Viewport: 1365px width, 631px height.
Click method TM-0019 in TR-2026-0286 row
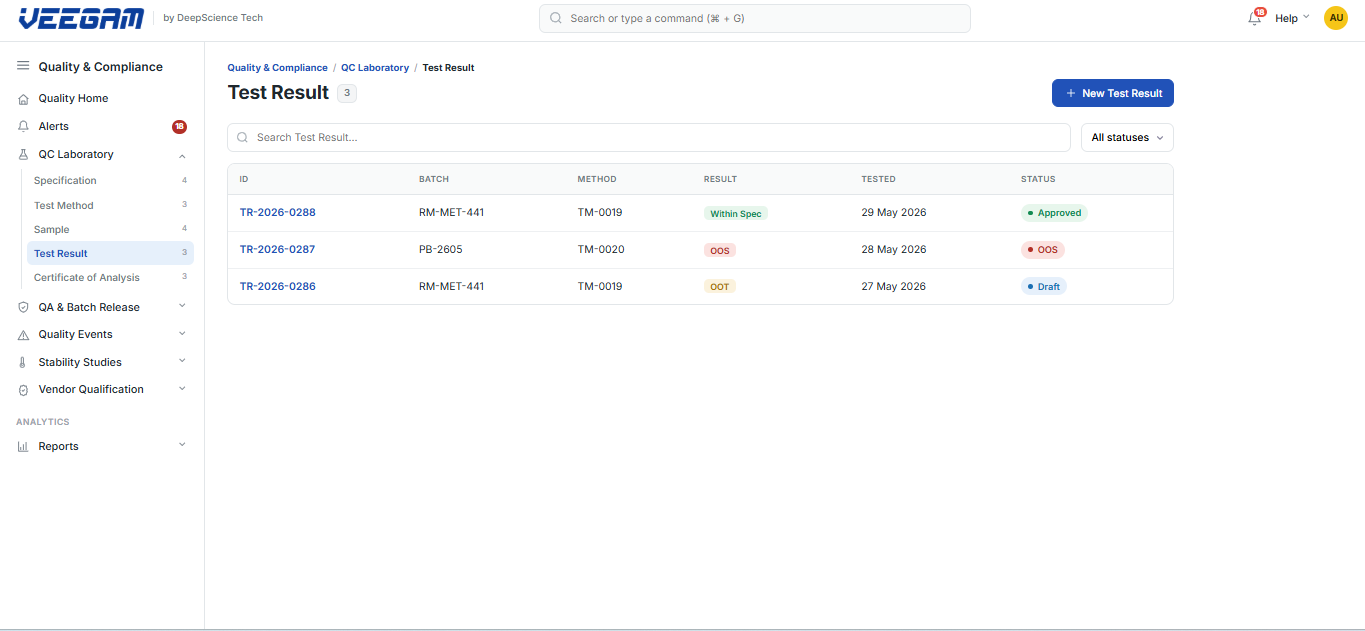coord(600,287)
